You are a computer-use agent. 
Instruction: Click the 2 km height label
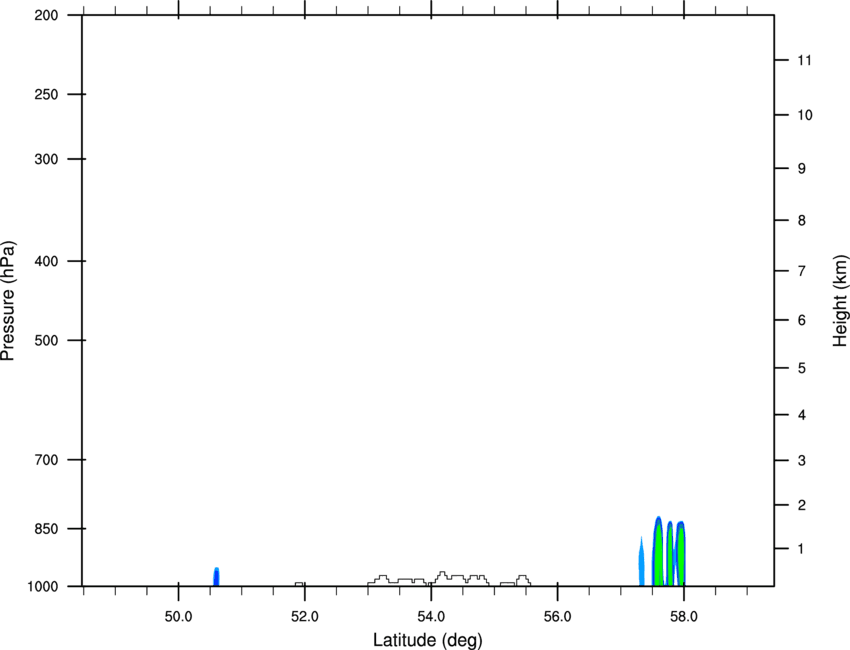[x=802, y=505]
